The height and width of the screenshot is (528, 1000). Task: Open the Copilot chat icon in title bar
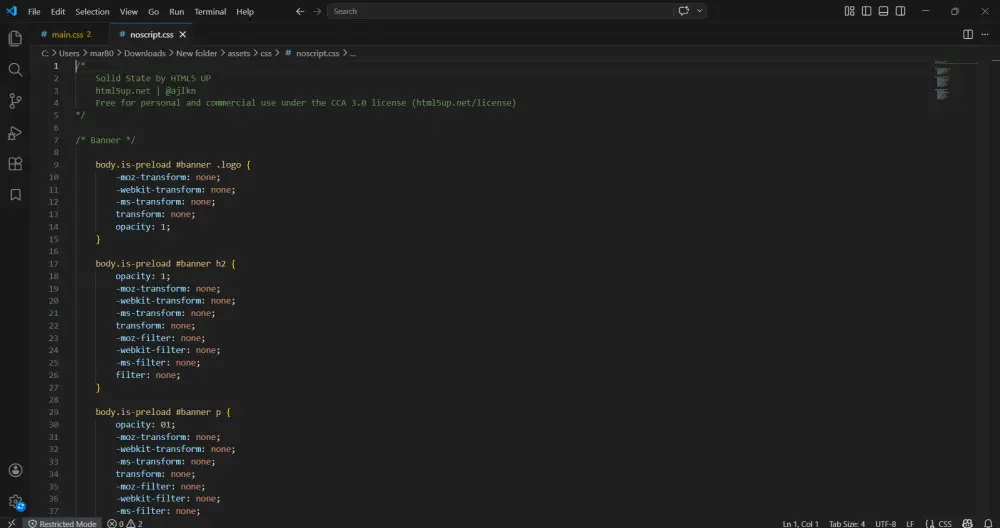pos(684,11)
